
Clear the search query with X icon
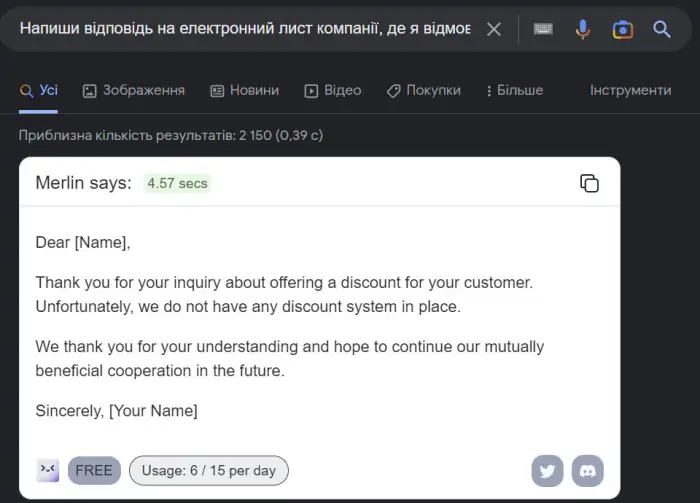pyautogui.click(x=494, y=29)
